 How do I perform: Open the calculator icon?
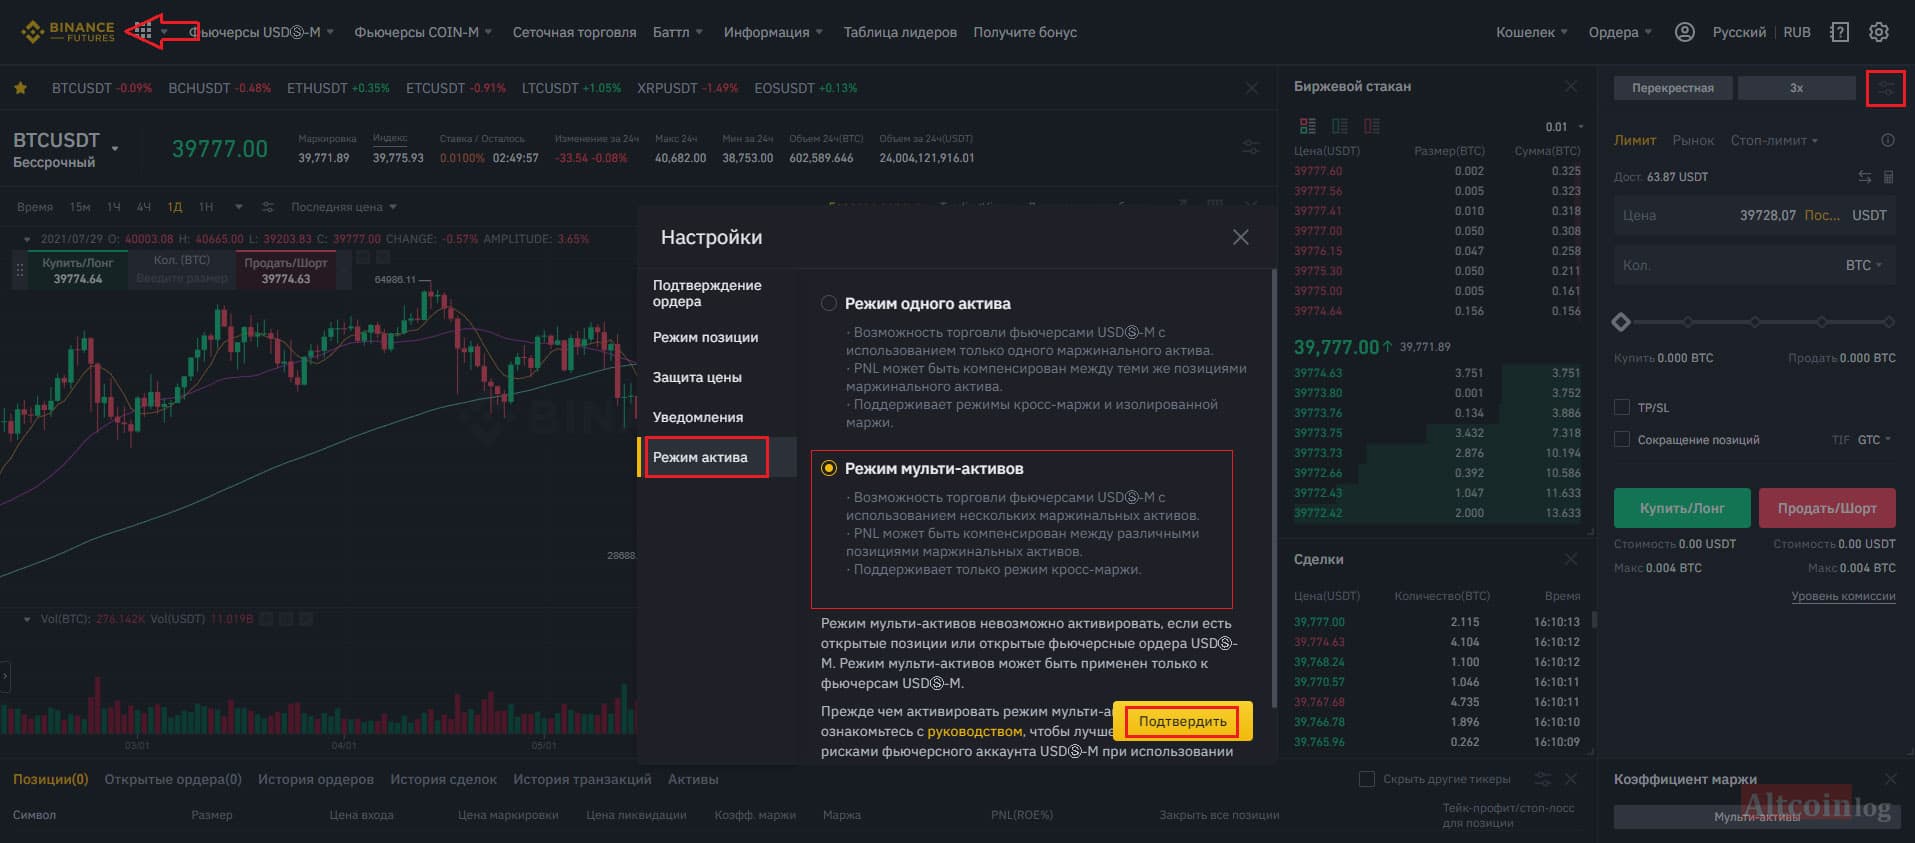[x=1888, y=177]
